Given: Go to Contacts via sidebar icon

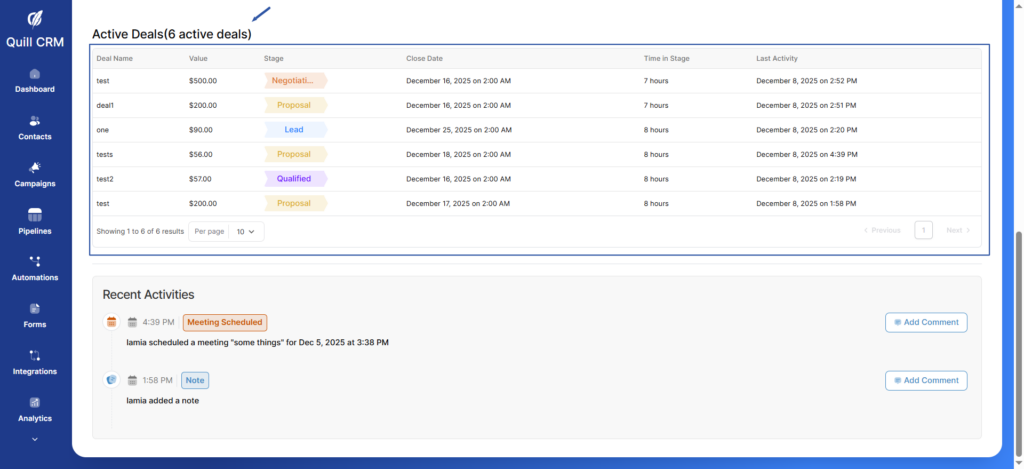Looking at the screenshot, I should pos(35,121).
